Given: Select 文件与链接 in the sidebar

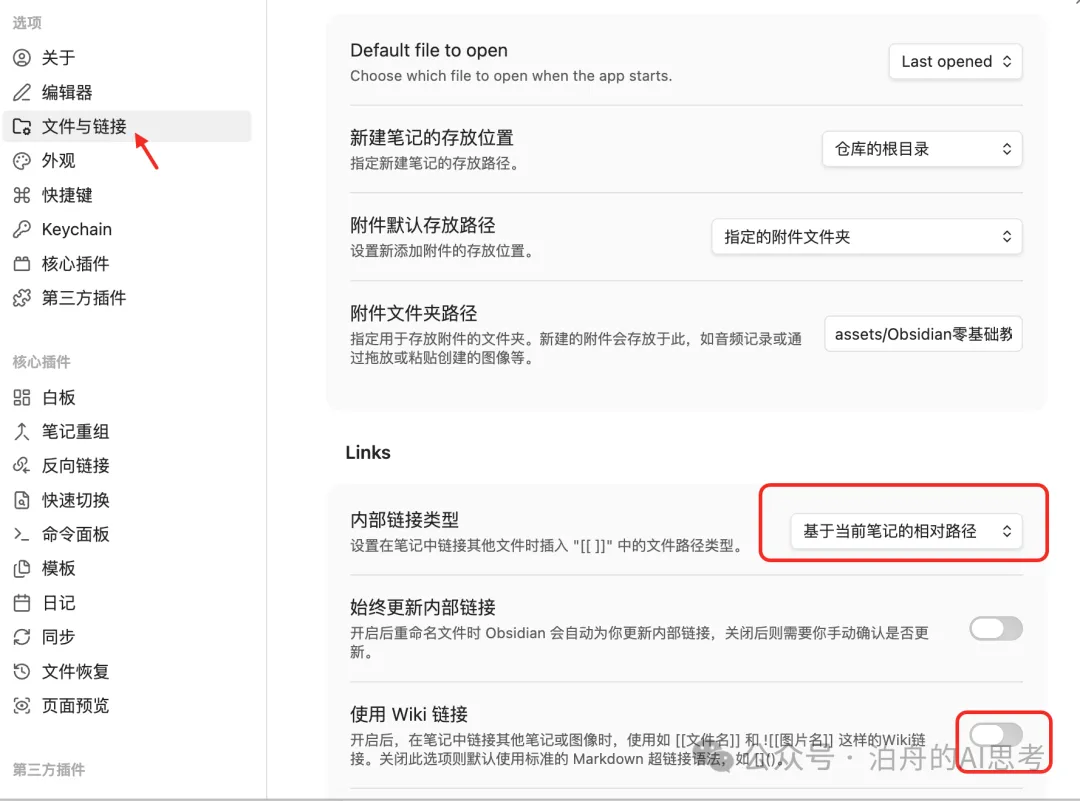Looking at the screenshot, I should [127, 127].
